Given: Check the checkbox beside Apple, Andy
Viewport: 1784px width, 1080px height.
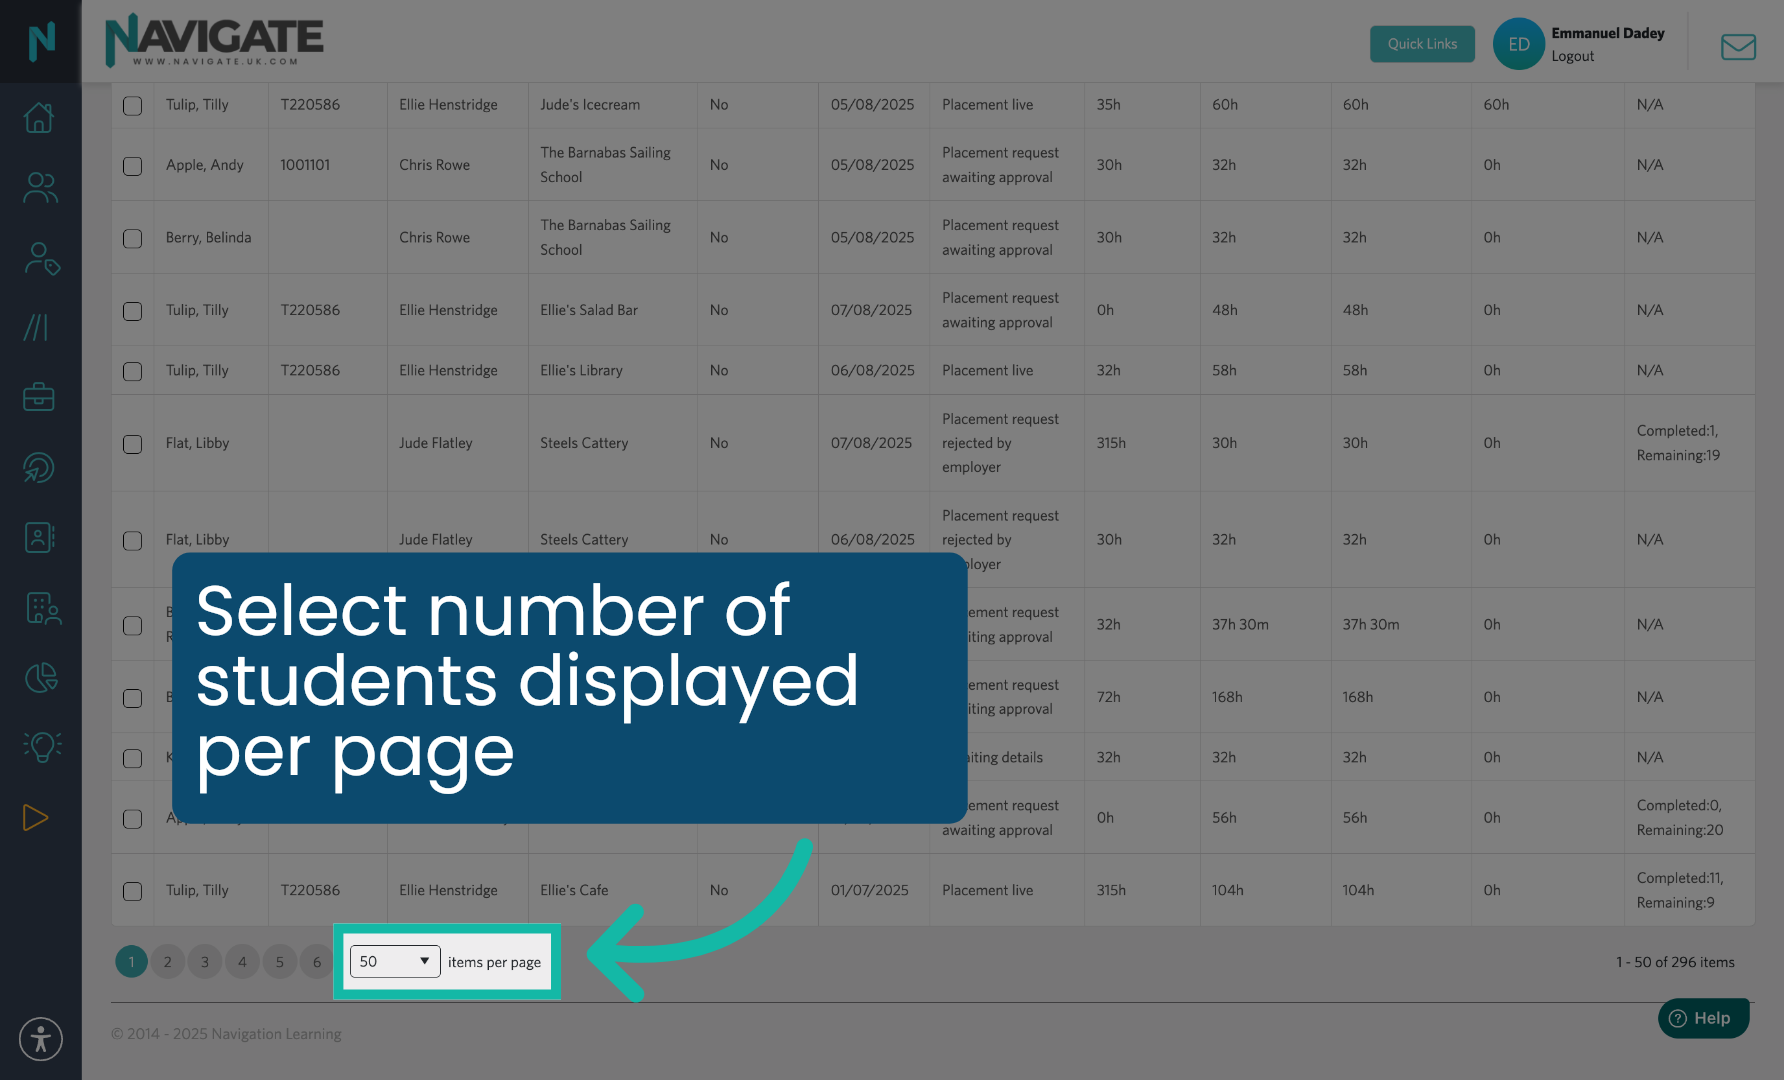Looking at the screenshot, I should (132, 165).
